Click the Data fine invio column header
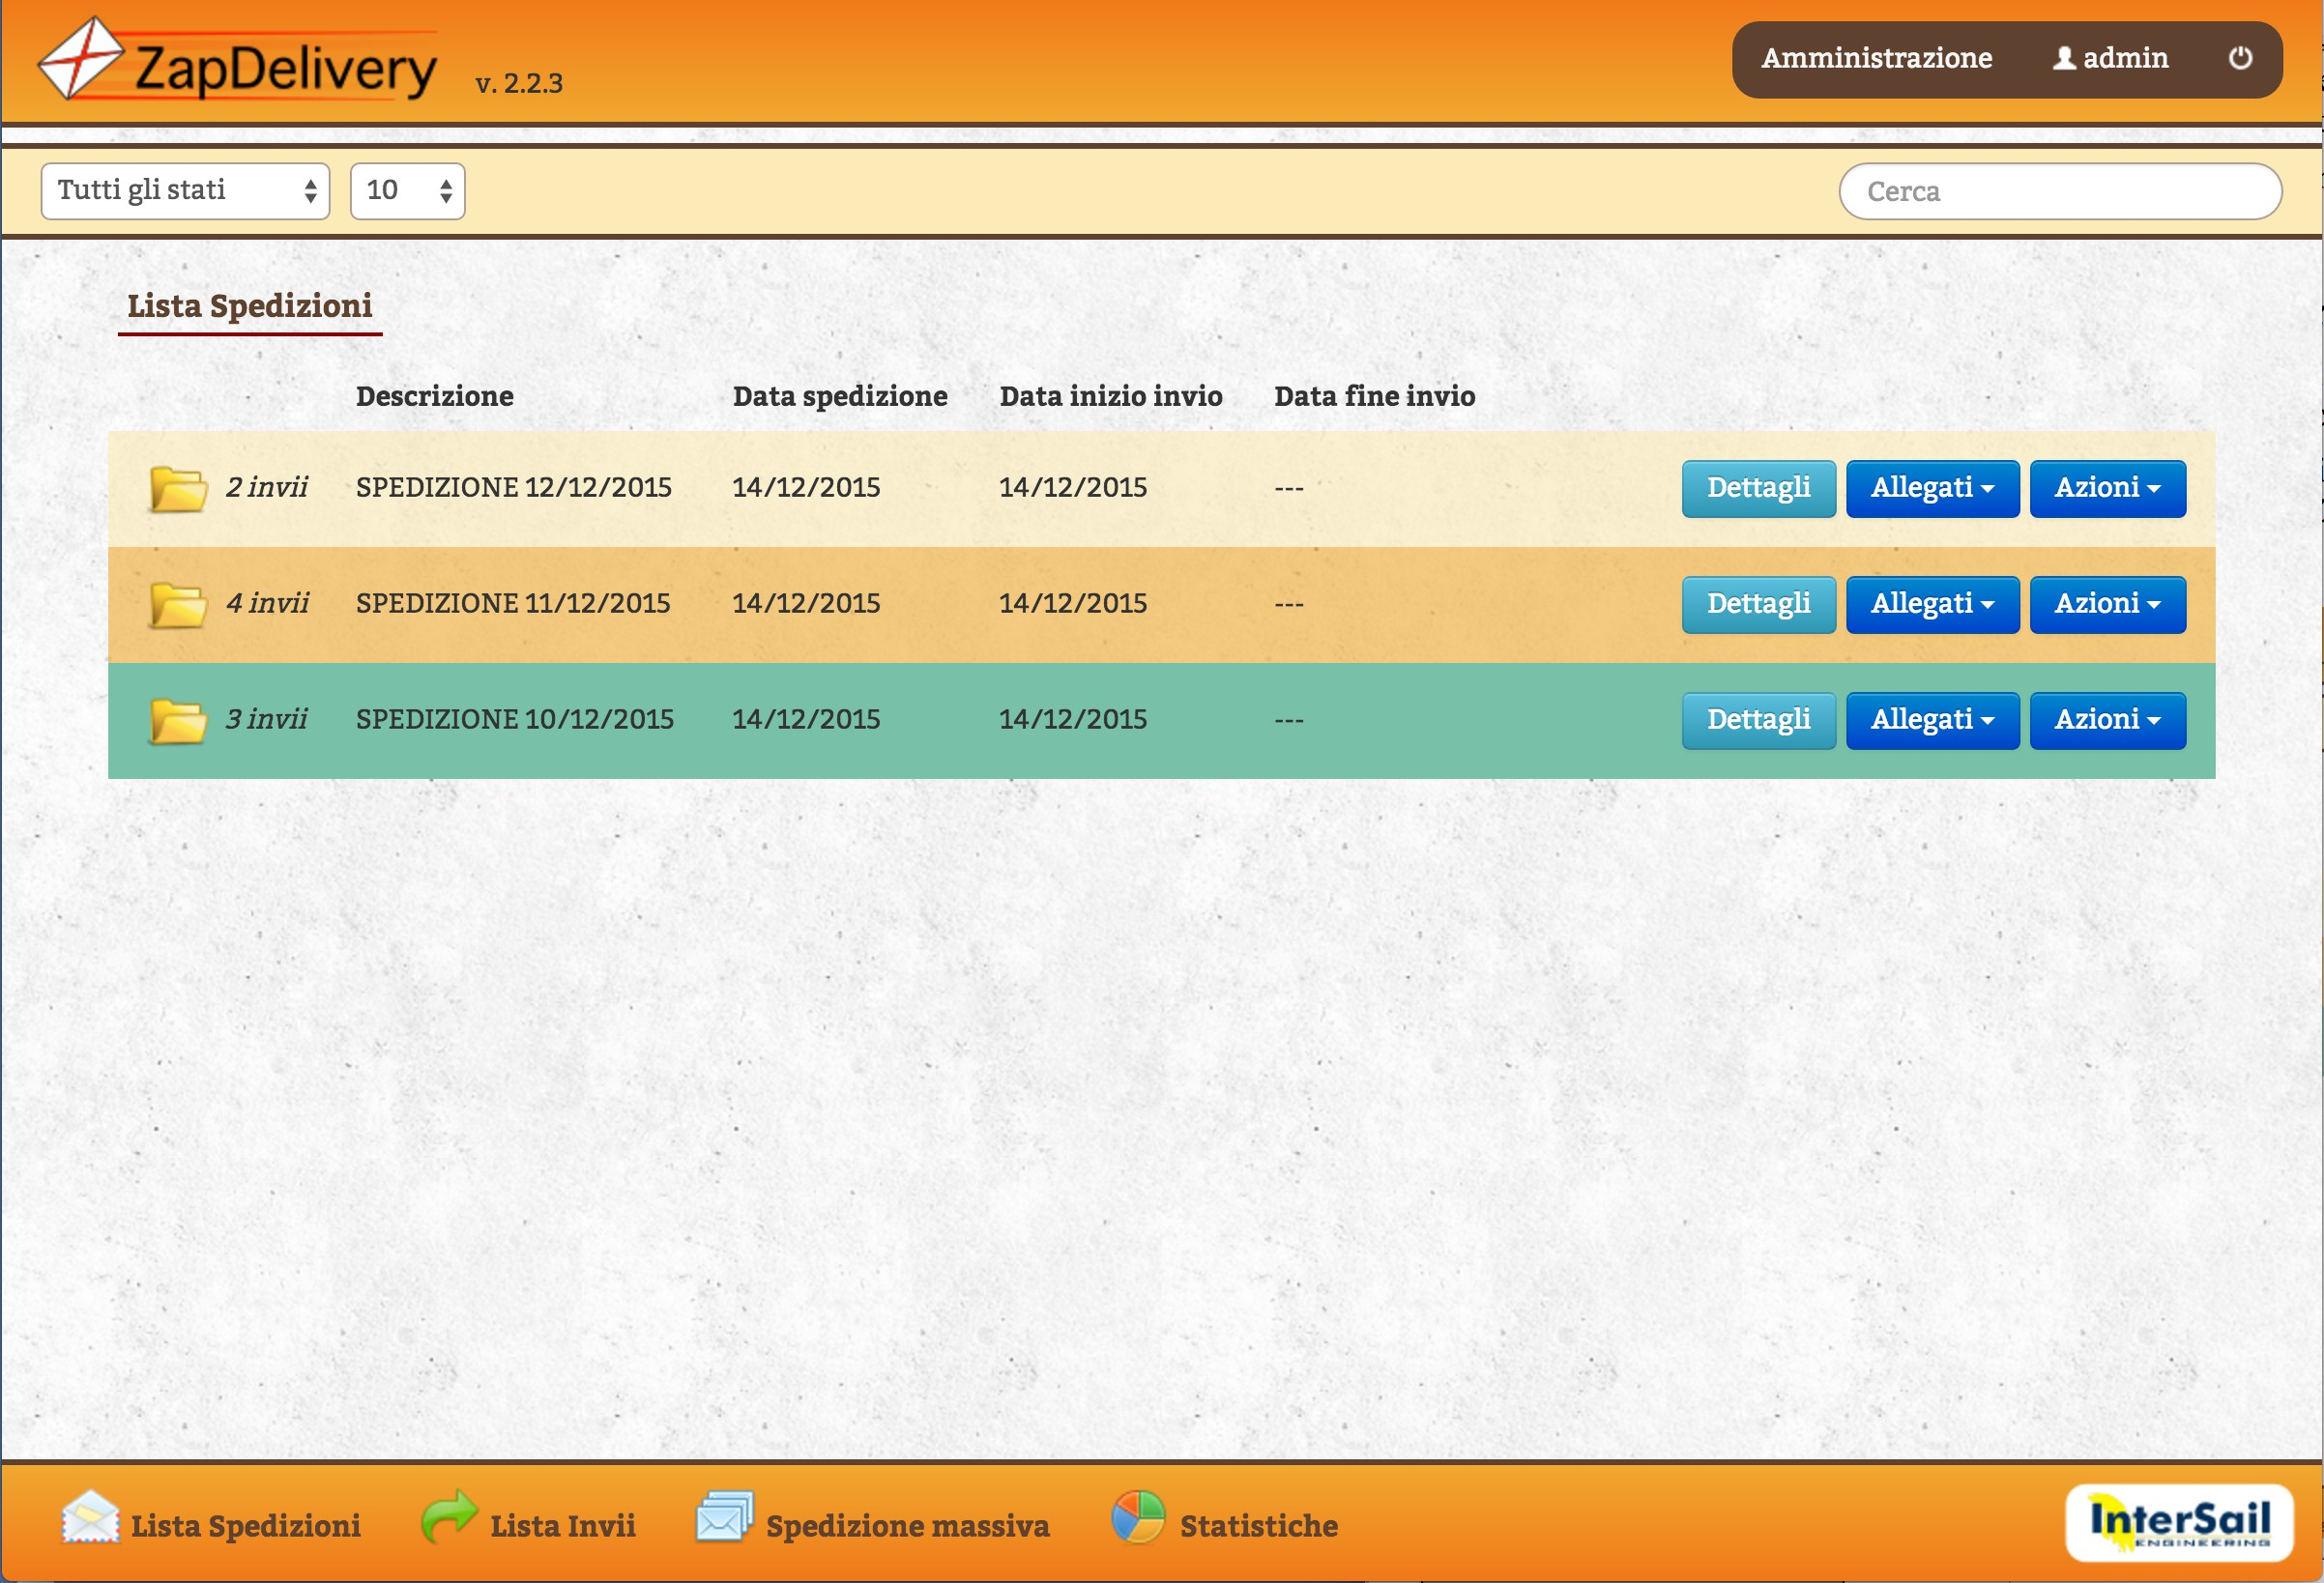2324x1583 pixels. (x=1374, y=396)
